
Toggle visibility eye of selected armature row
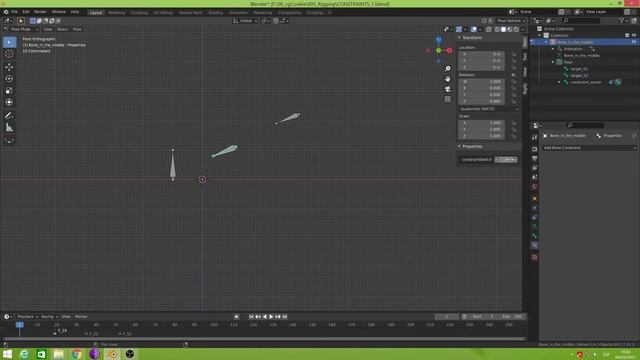pos(634,42)
